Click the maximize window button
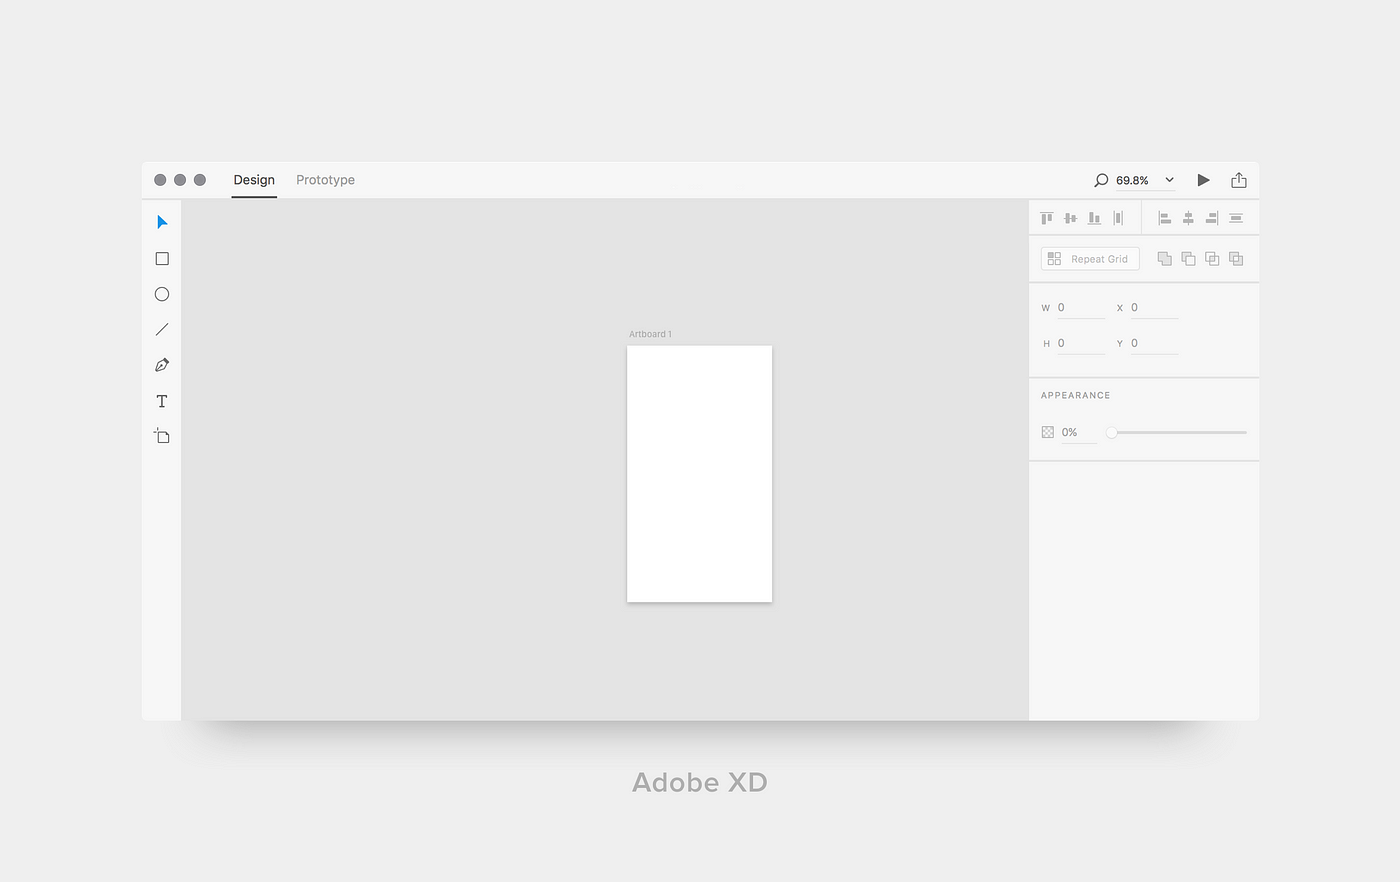 [x=200, y=180]
